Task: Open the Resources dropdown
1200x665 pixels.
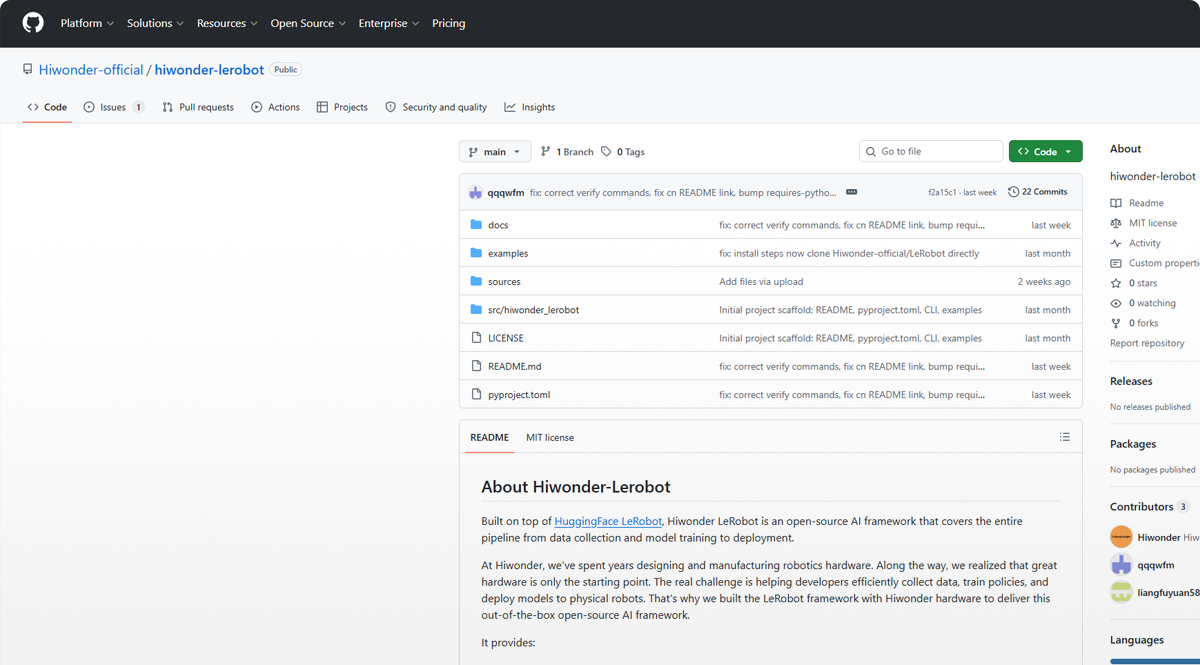Action: [227, 23]
